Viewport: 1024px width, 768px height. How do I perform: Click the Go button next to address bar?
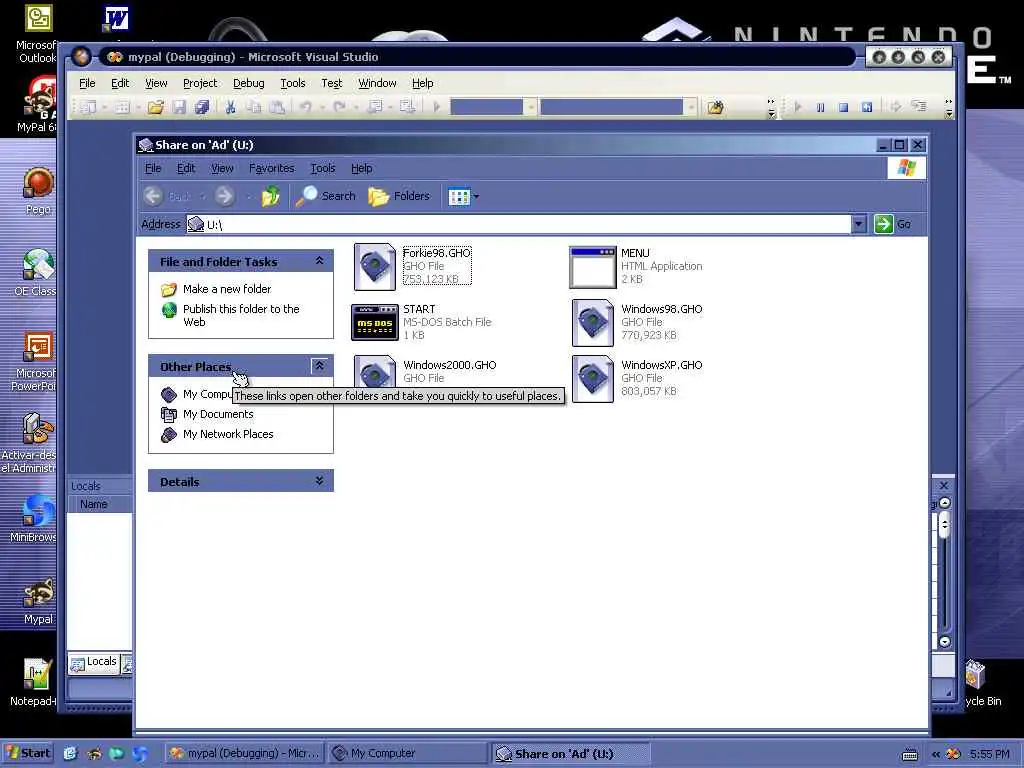(x=893, y=224)
